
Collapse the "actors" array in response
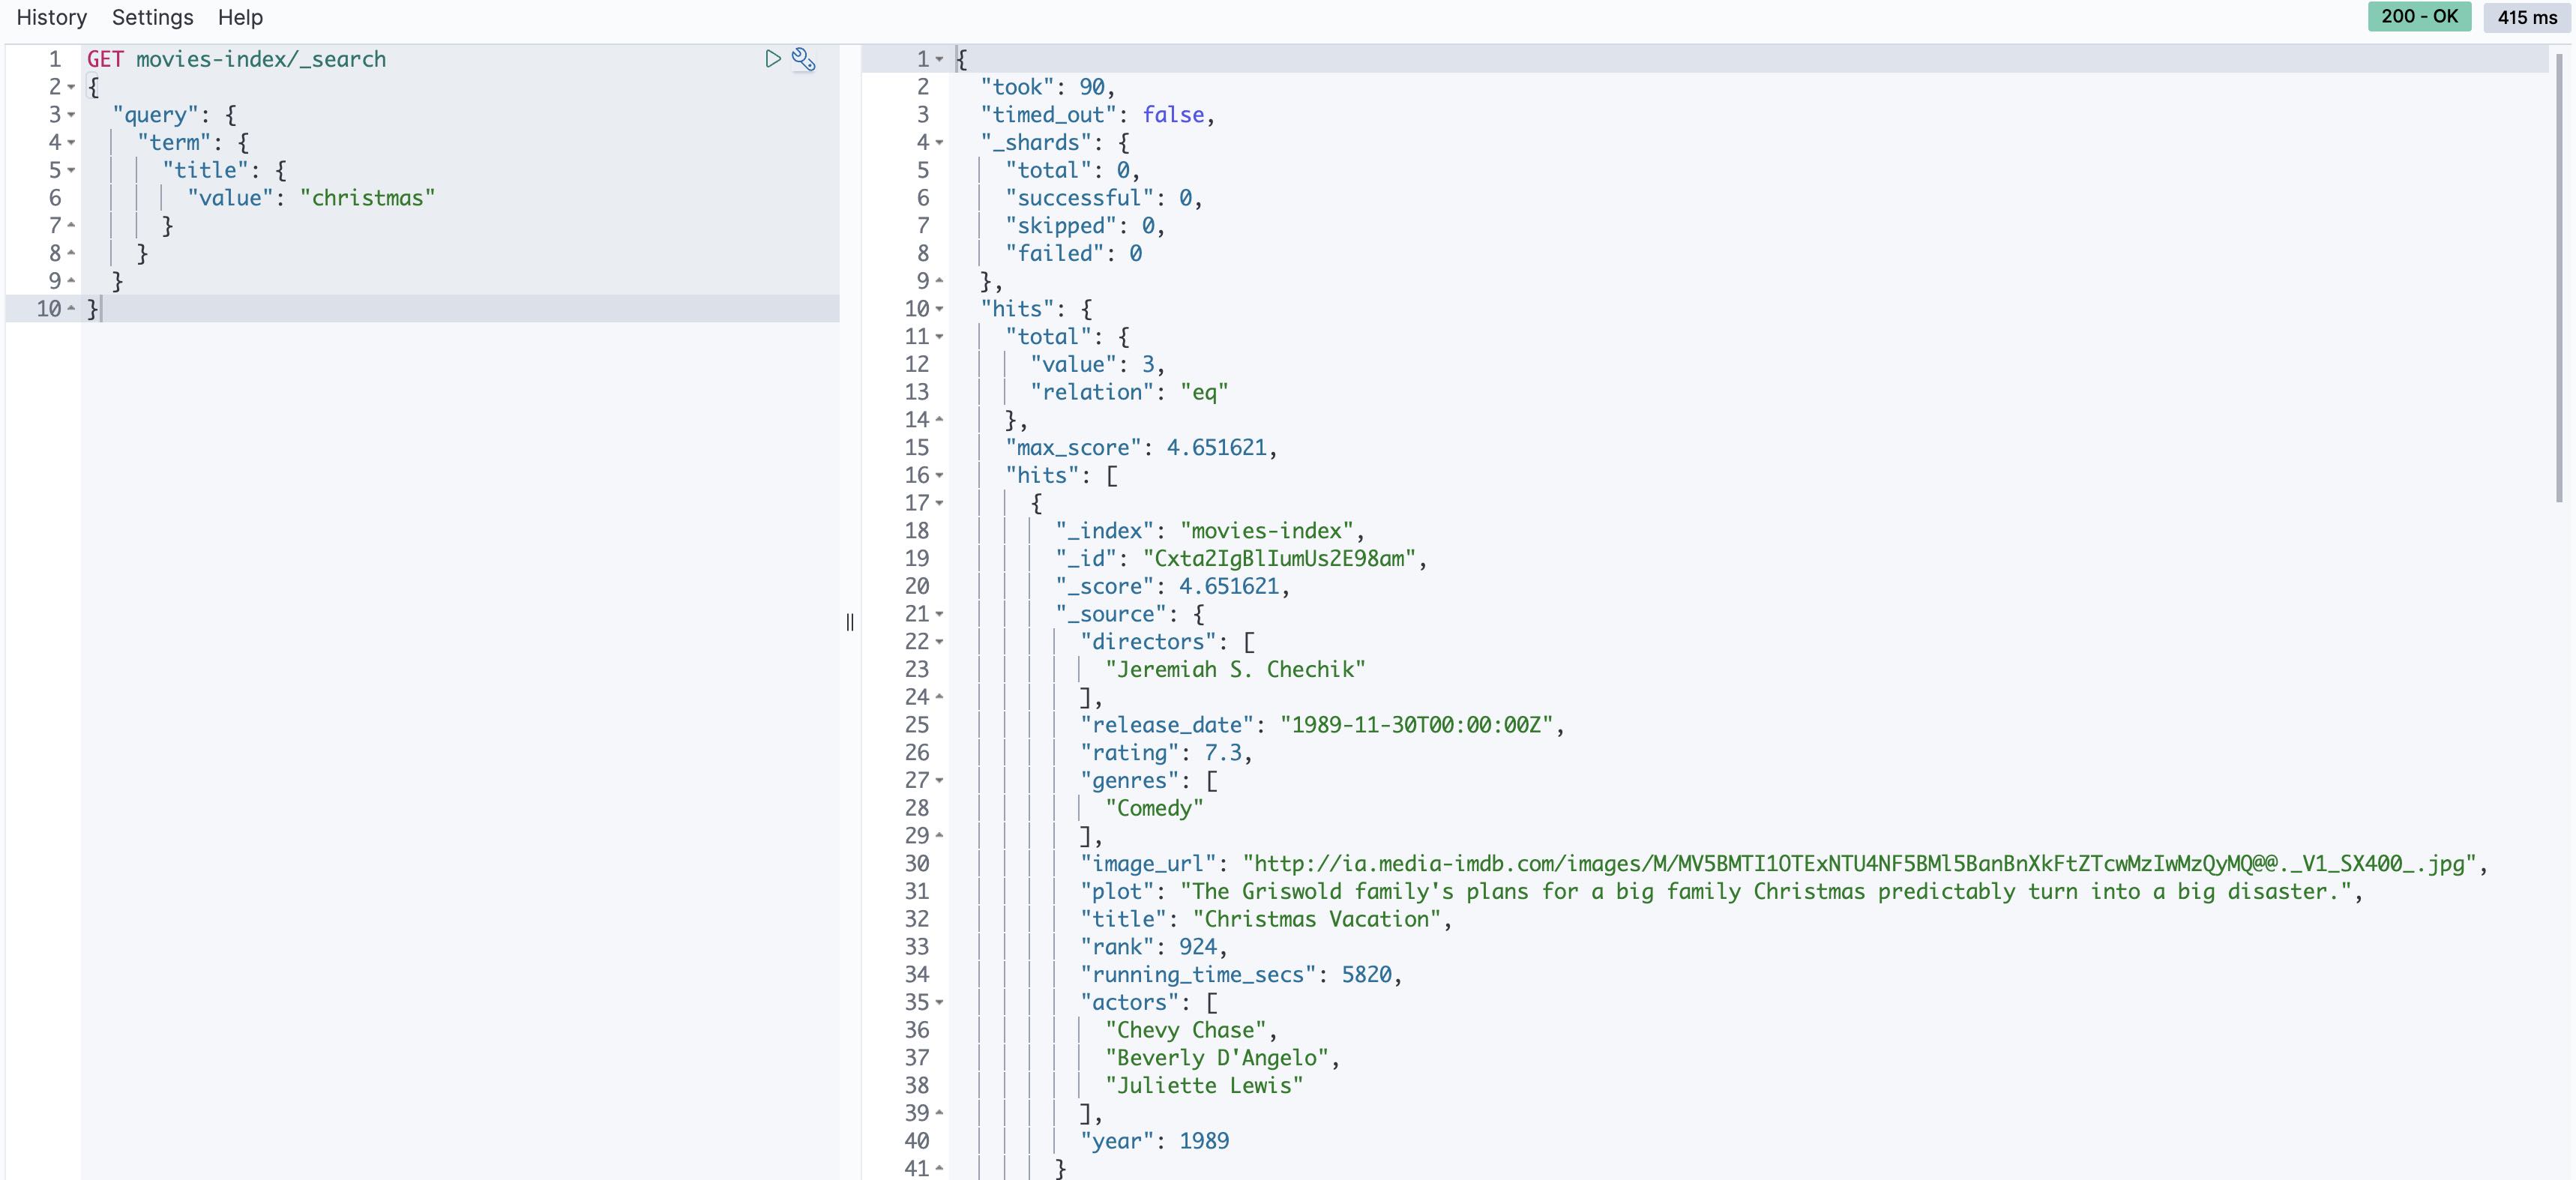tap(940, 1002)
